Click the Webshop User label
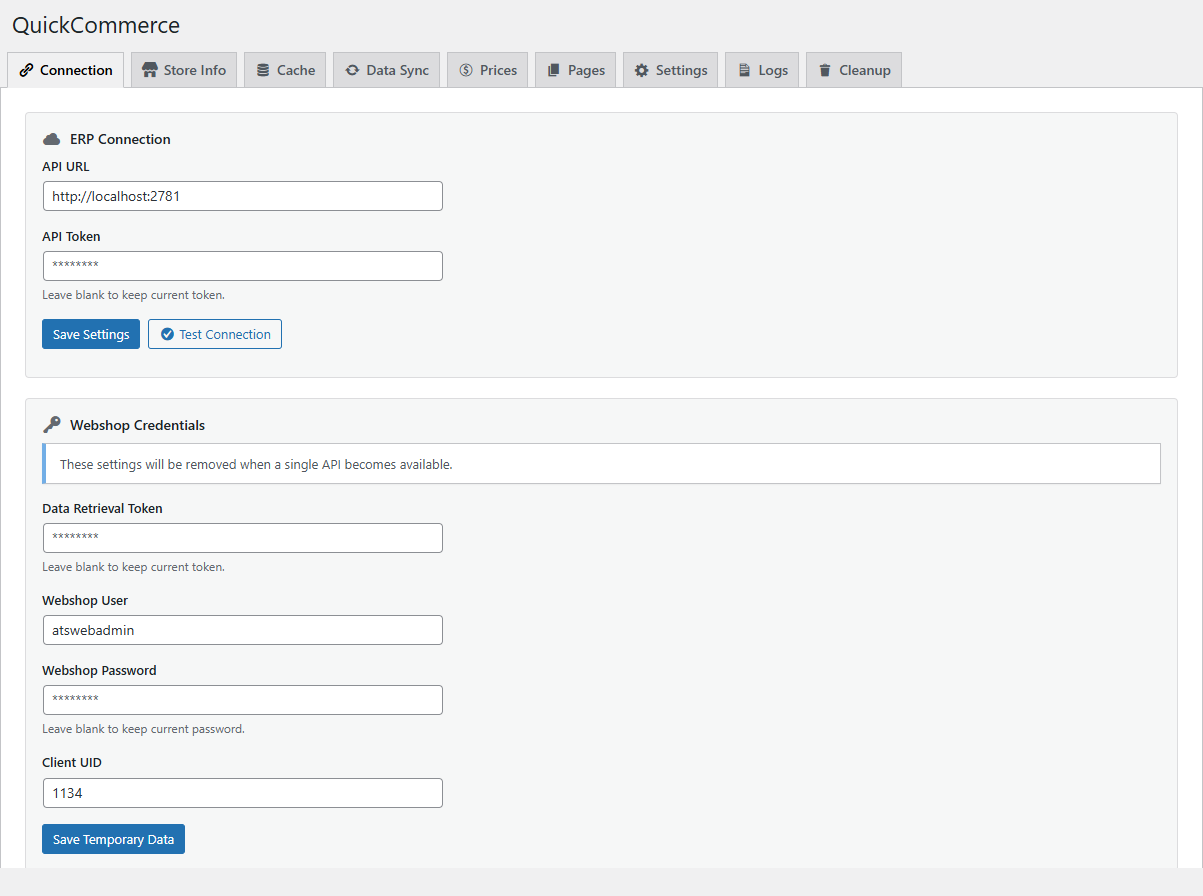The height and width of the screenshot is (896, 1203). (85, 601)
